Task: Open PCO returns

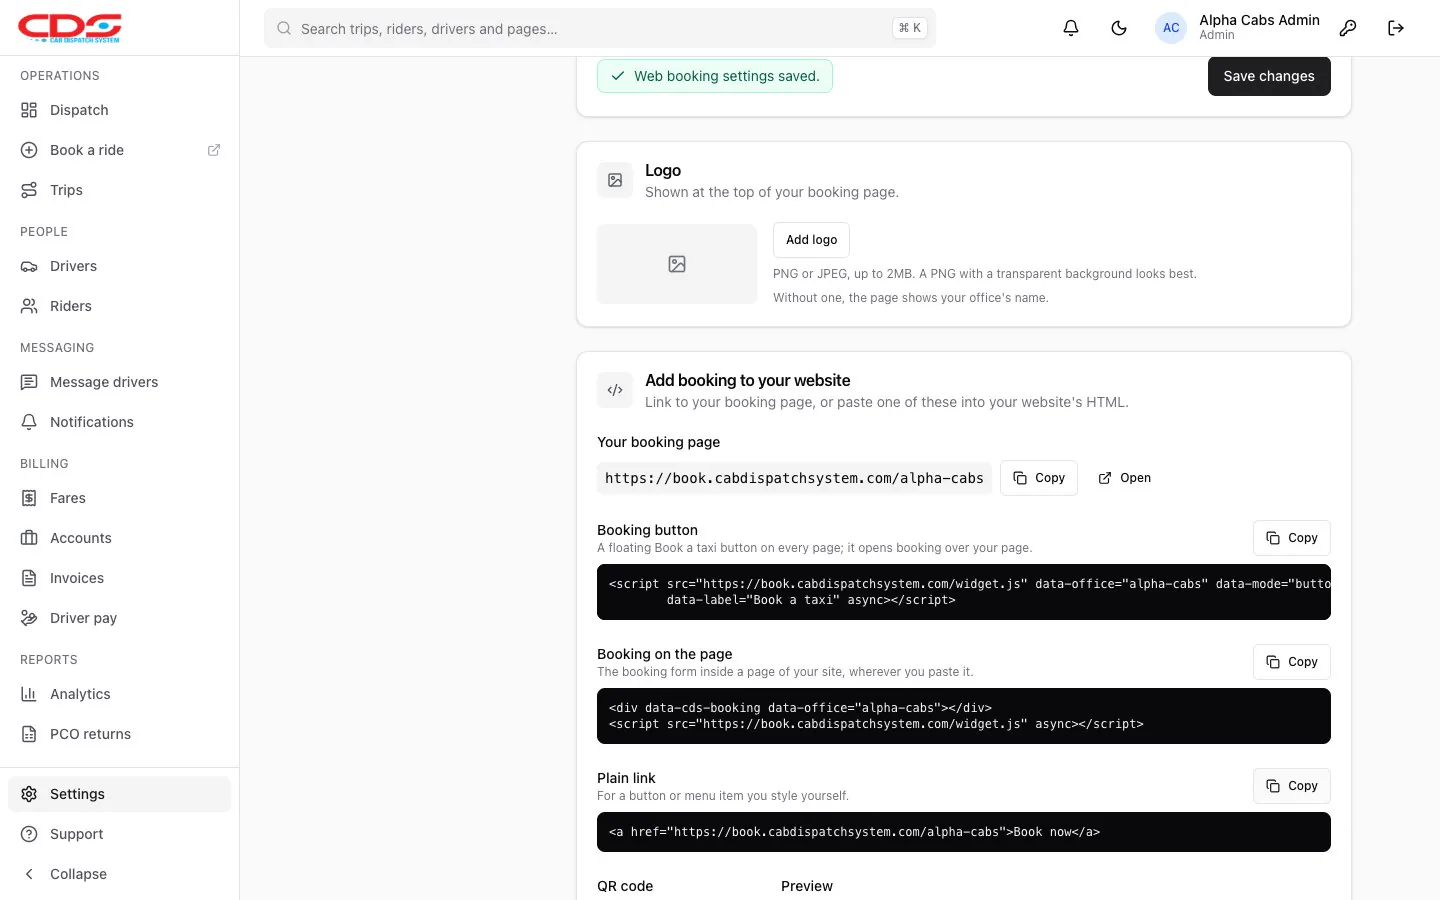Action: point(119,734)
